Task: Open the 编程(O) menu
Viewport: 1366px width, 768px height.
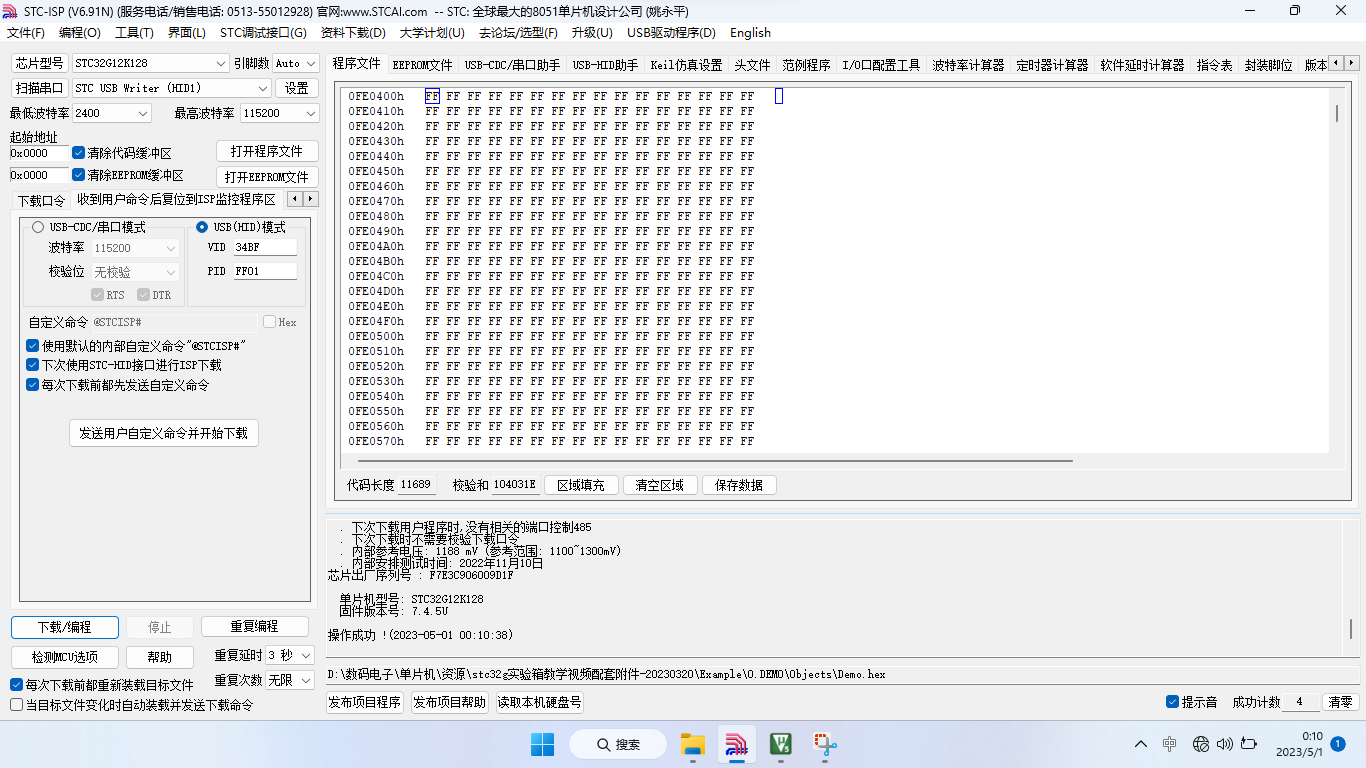Action: [x=80, y=33]
